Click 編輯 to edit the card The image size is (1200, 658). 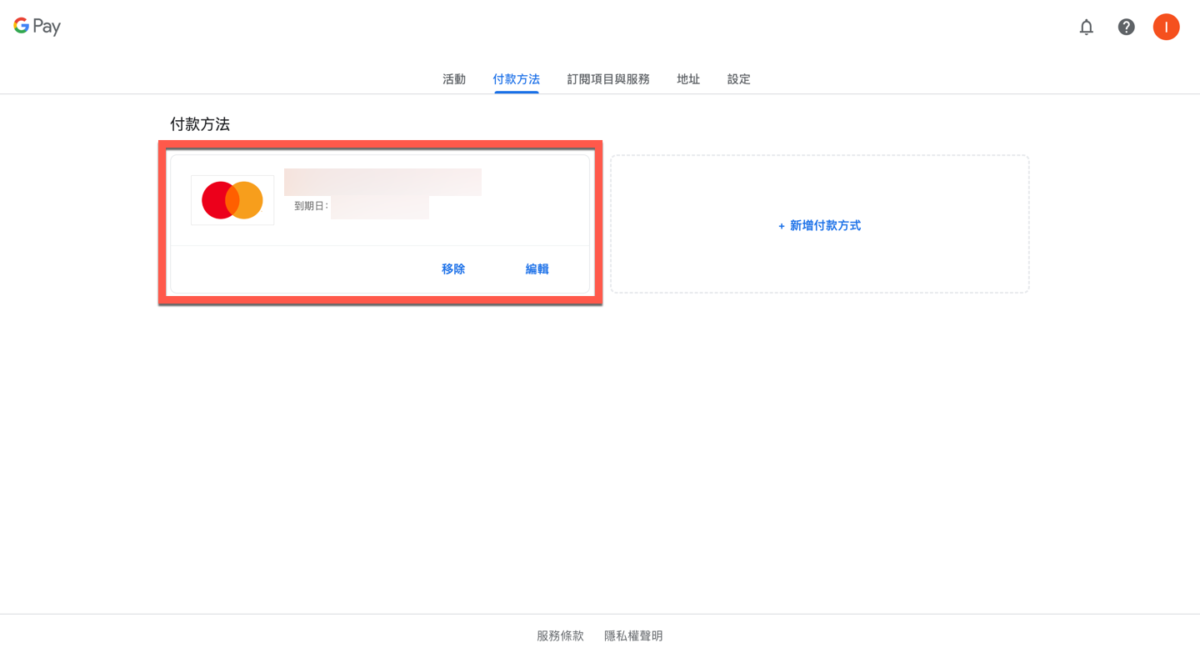pyautogui.click(x=537, y=269)
